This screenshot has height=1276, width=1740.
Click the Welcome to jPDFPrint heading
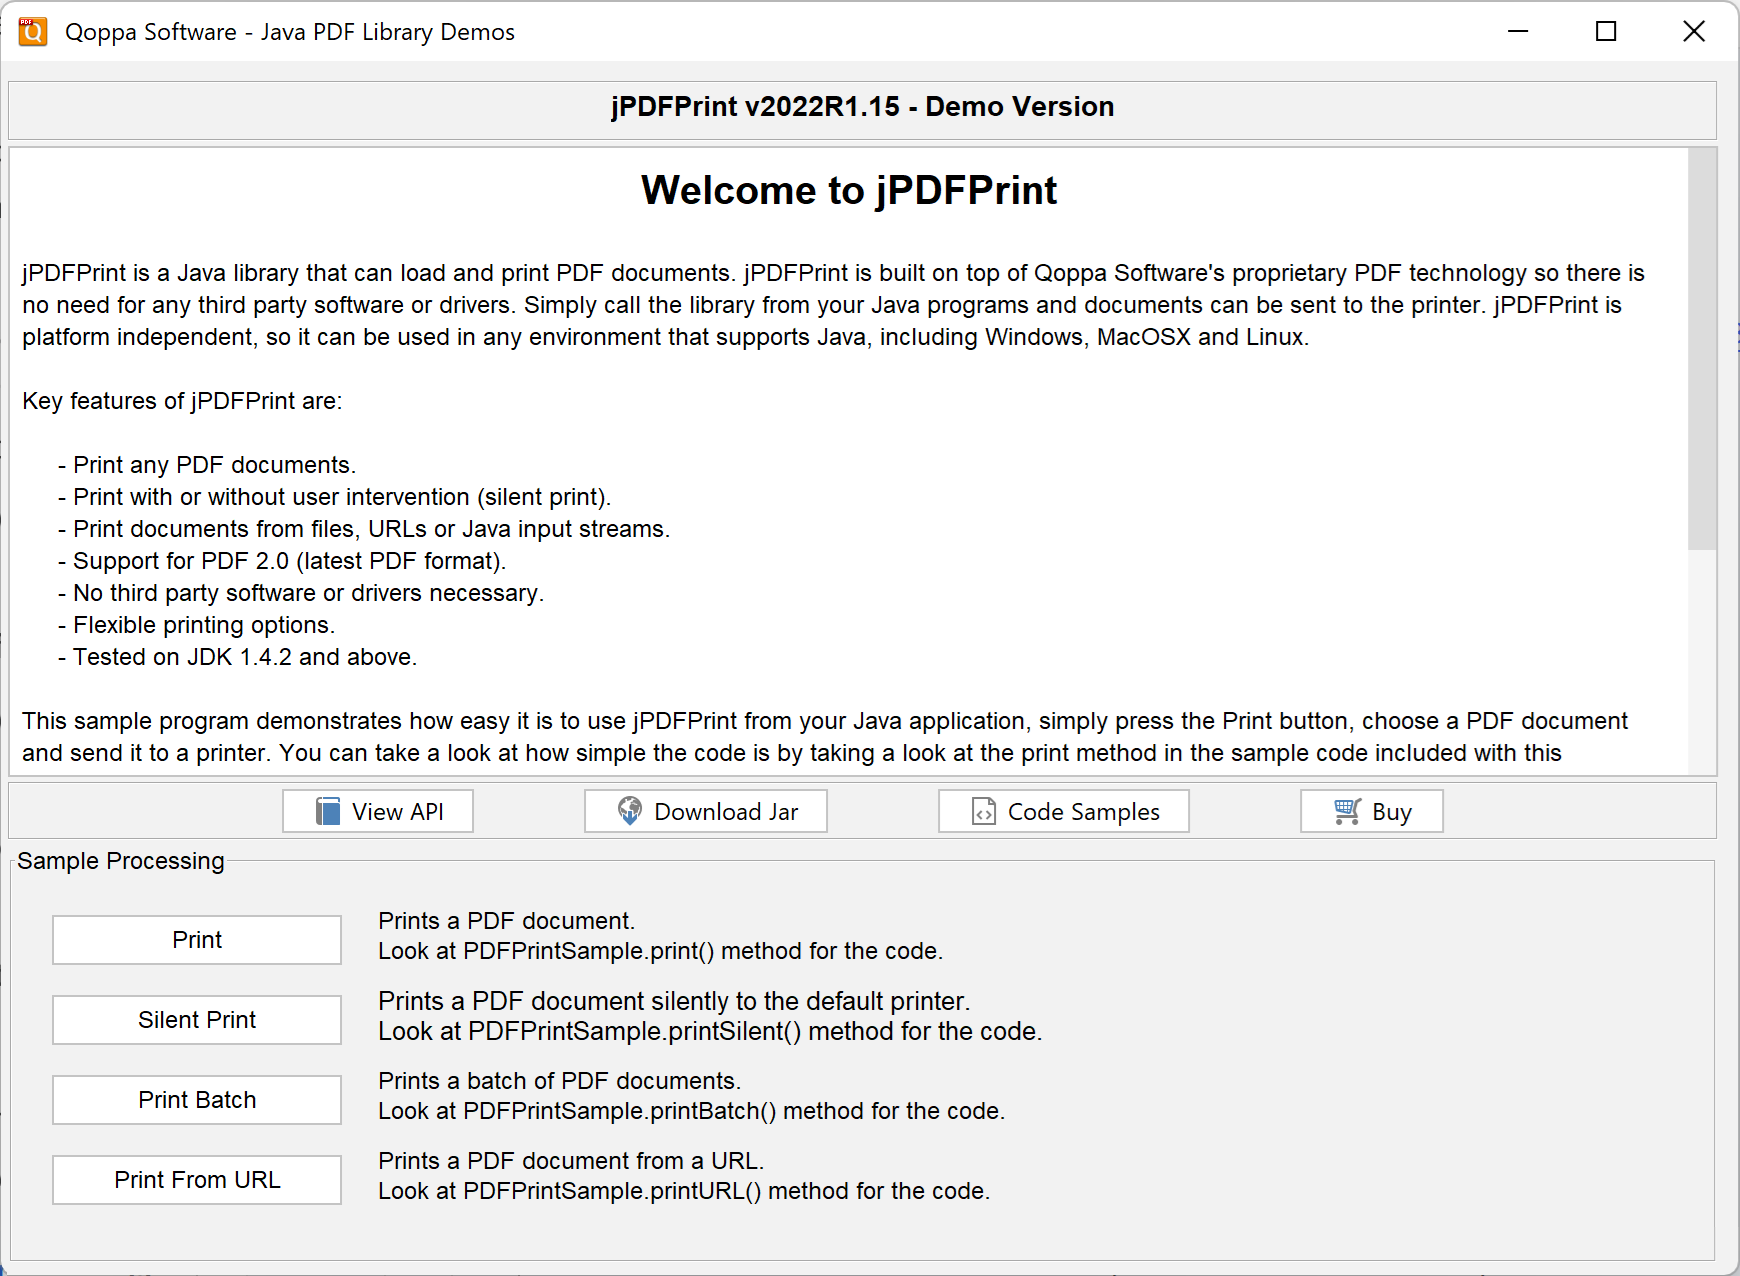(849, 189)
